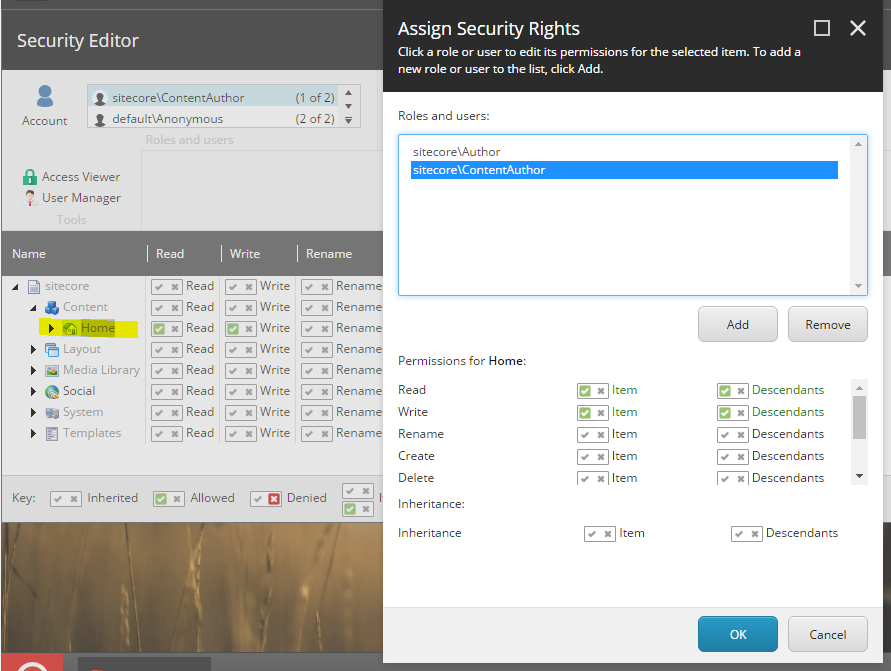This screenshot has height=671, width=891.
Task: Expand the System tree node
Action: click(x=33, y=412)
